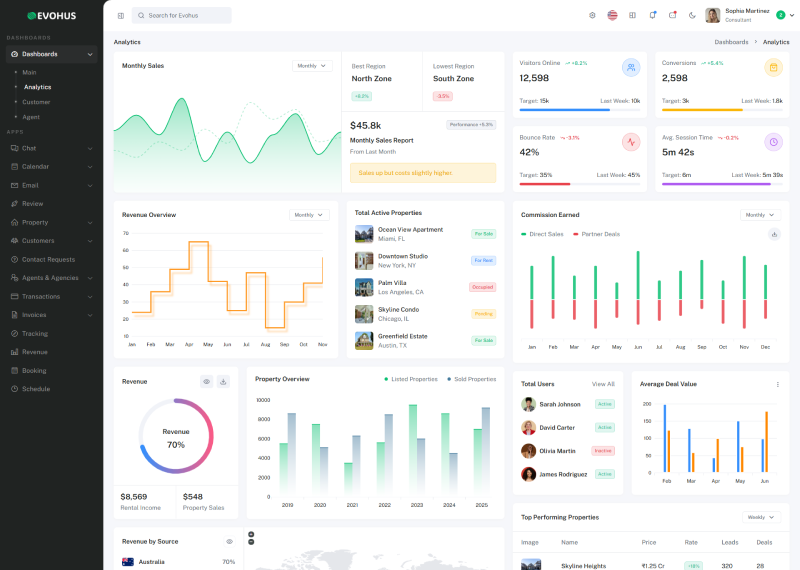Click the map zoom in button
This screenshot has height=570, width=800.
[251, 534]
